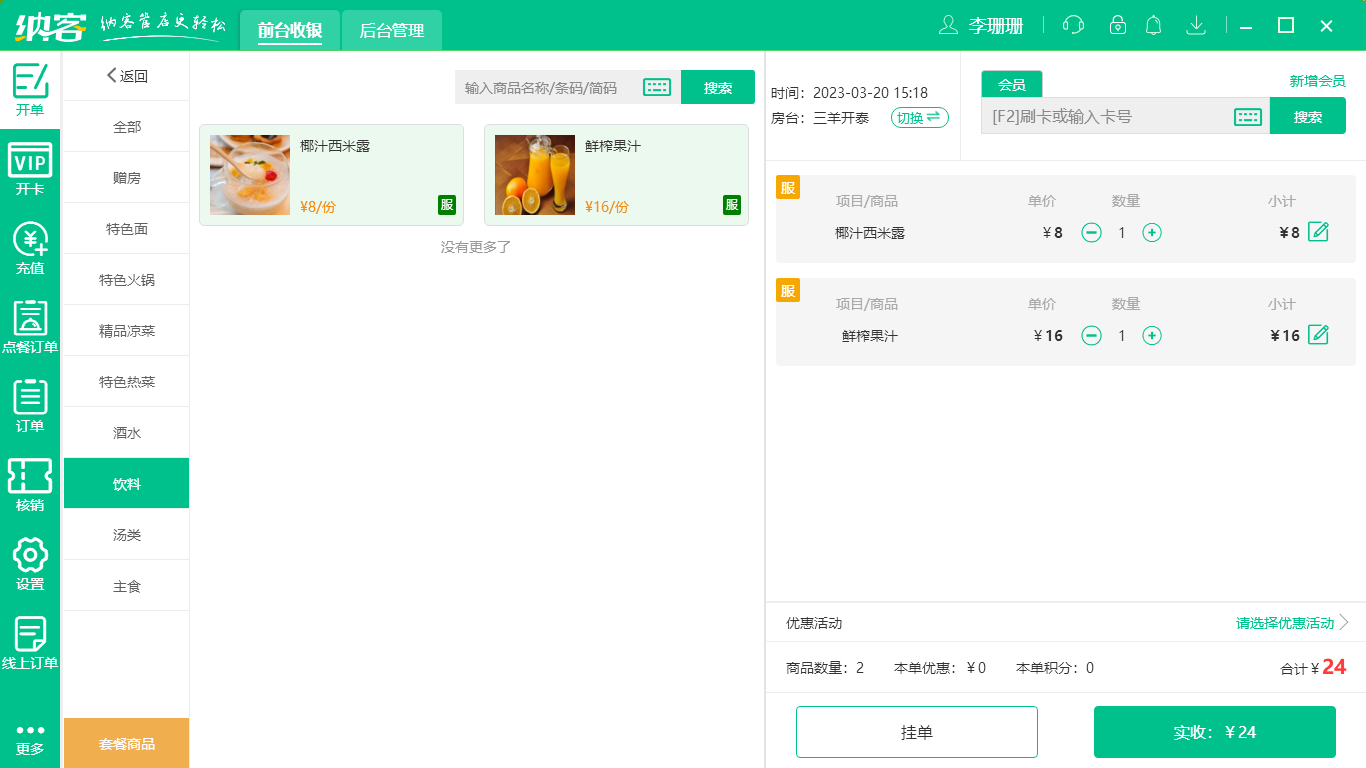The width and height of the screenshot is (1366, 768).
Task: Expand the 请选择优惠活动 promotion selector
Action: point(1283,623)
